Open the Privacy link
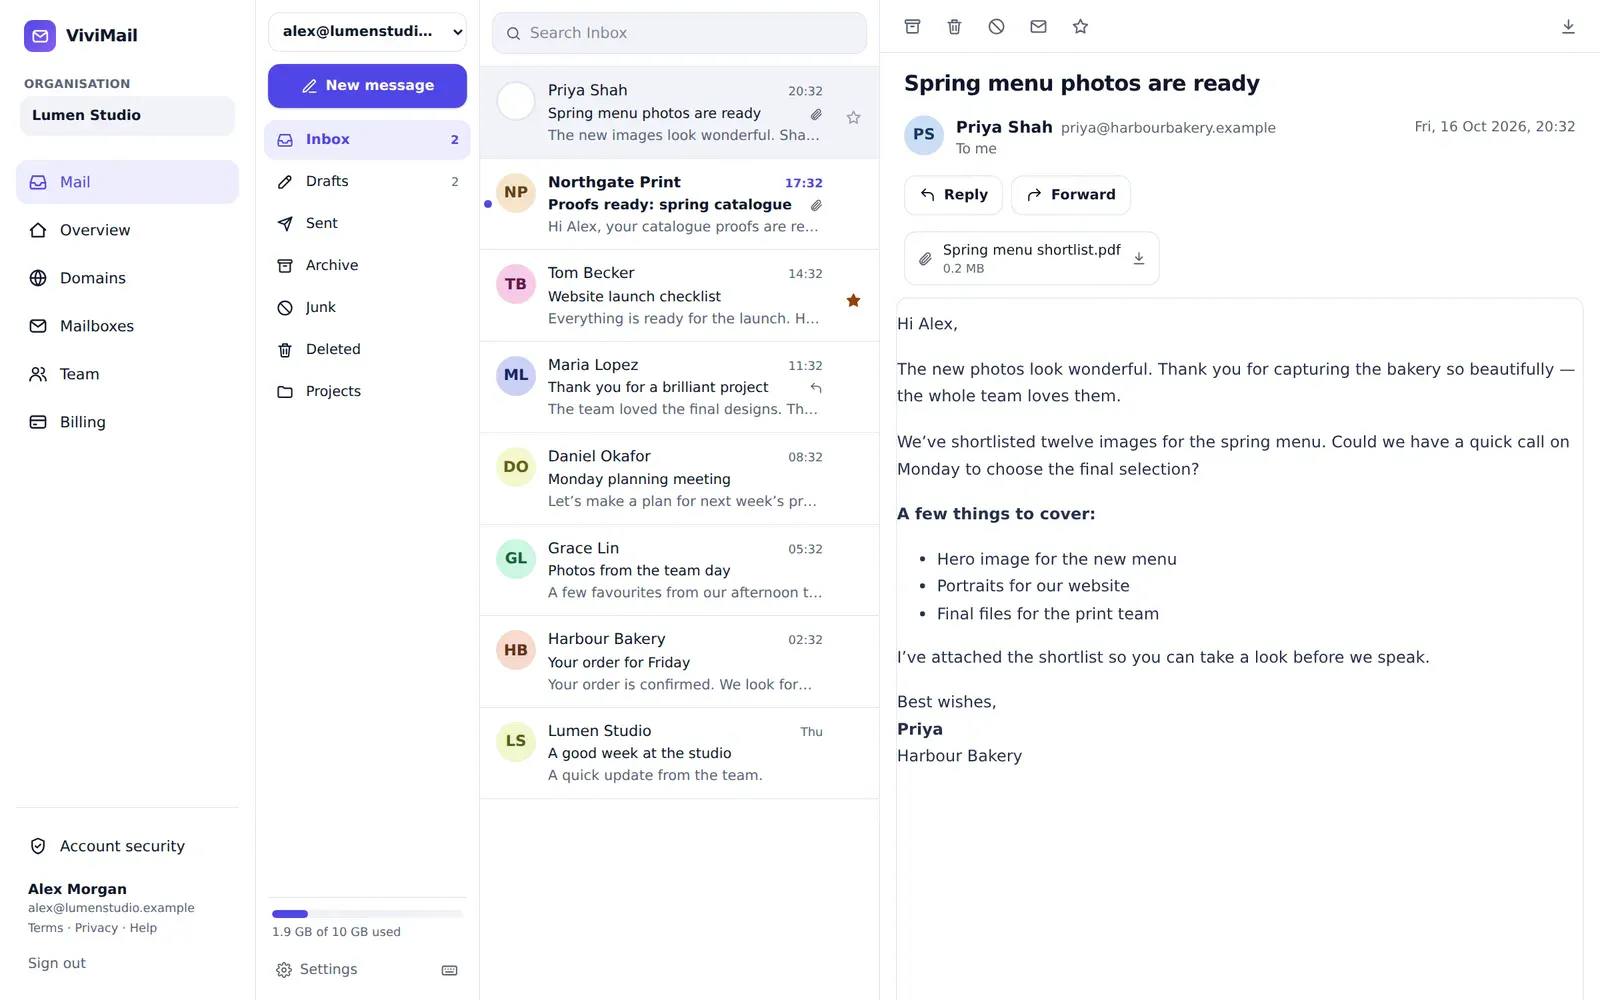The image size is (1600, 1000). tap(96, 928)
